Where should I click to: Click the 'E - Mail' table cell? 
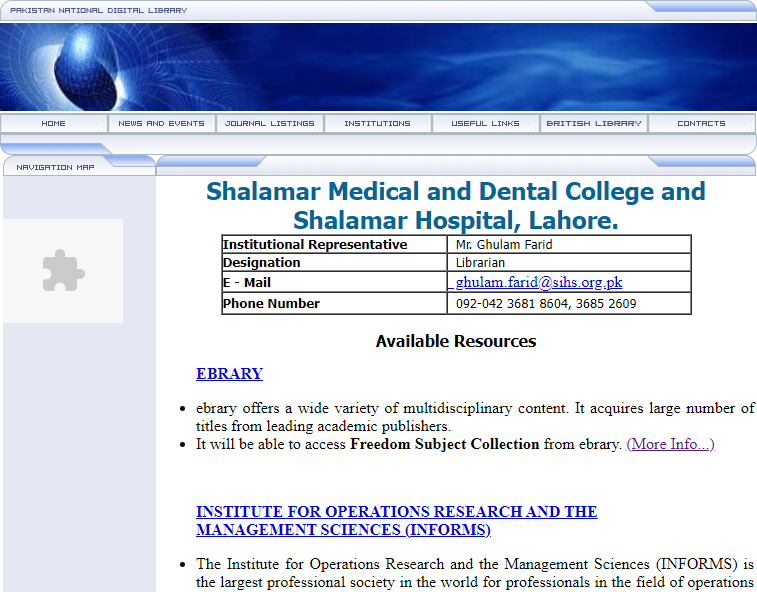coord(335,282)
